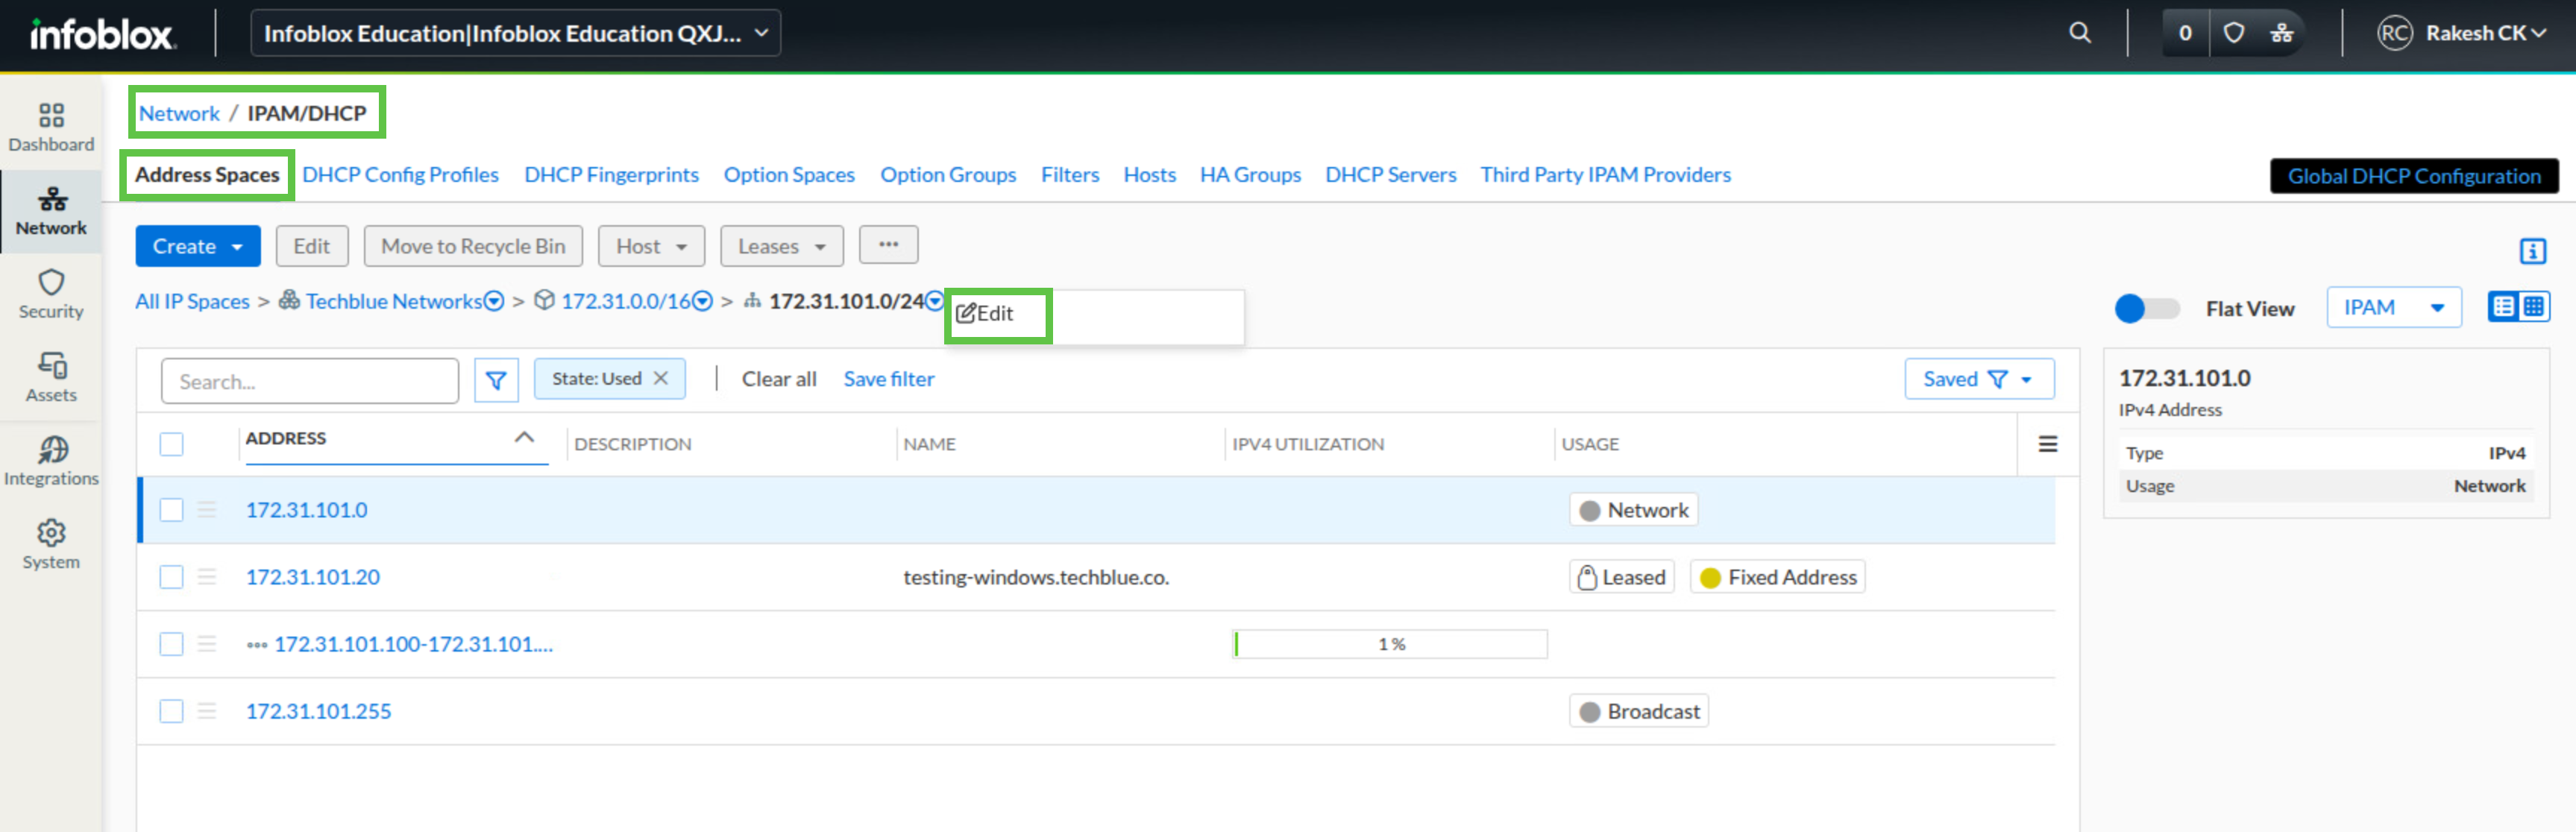Open Global DHCP Configuration
This screenshot has height=832, width=2576.
click(x=2414, y=176)
